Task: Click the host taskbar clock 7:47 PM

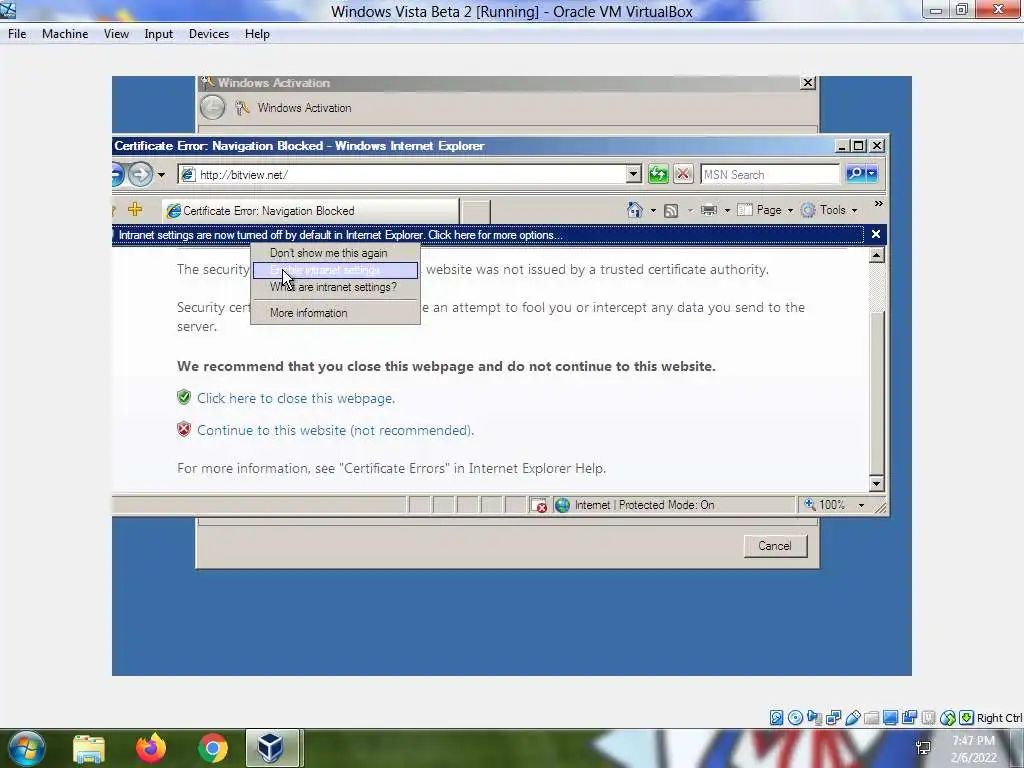Action: (973, 741)
